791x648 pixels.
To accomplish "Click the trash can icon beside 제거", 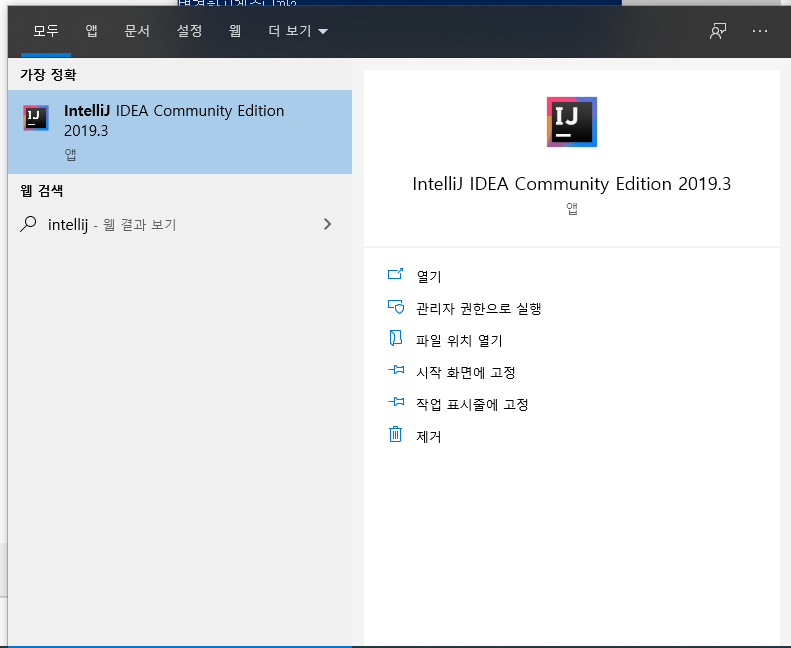I will click(395, 434).
